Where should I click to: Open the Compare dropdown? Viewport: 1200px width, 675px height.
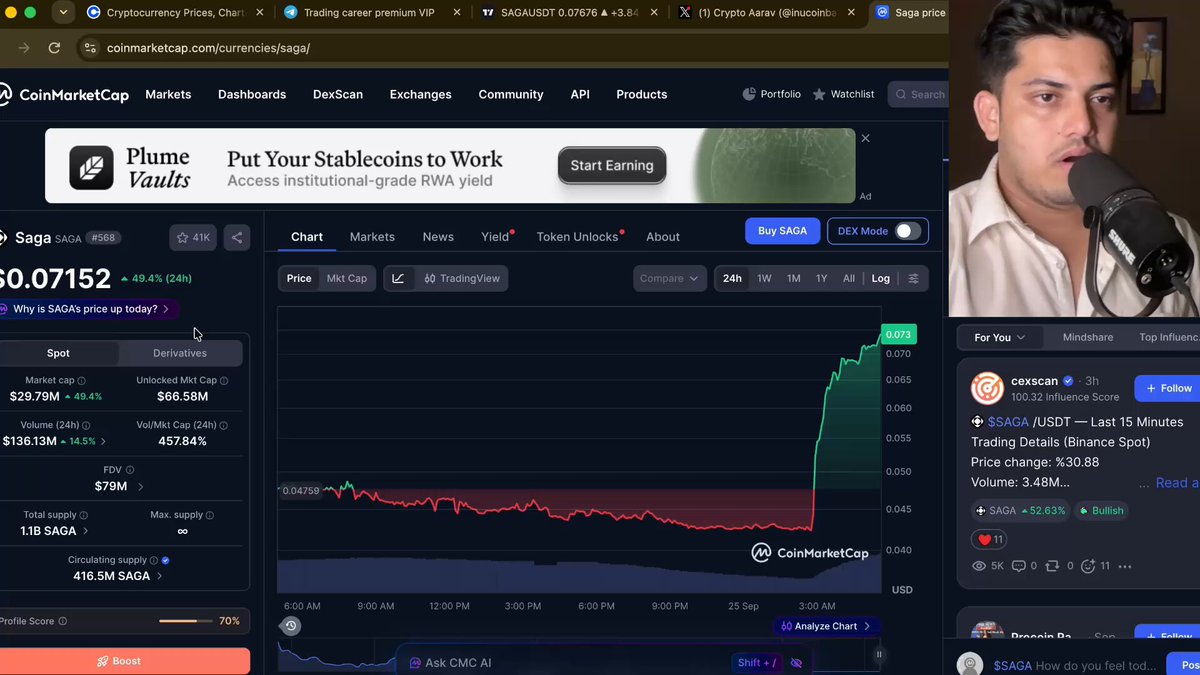coord(670,278)
